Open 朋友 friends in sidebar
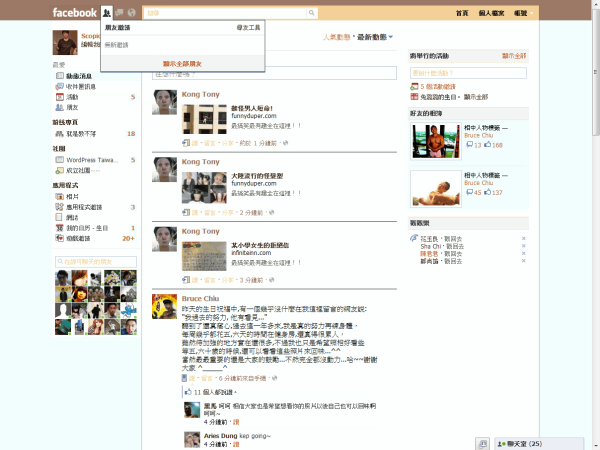The height and width of the screenshot is (450, 600). point(72,107)
